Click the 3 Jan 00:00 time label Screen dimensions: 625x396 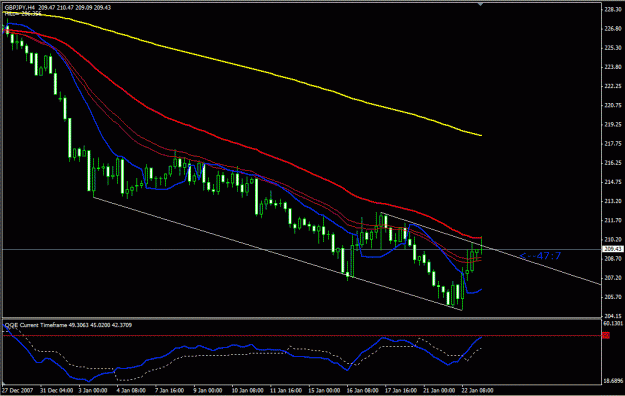(x=93, y=390)
